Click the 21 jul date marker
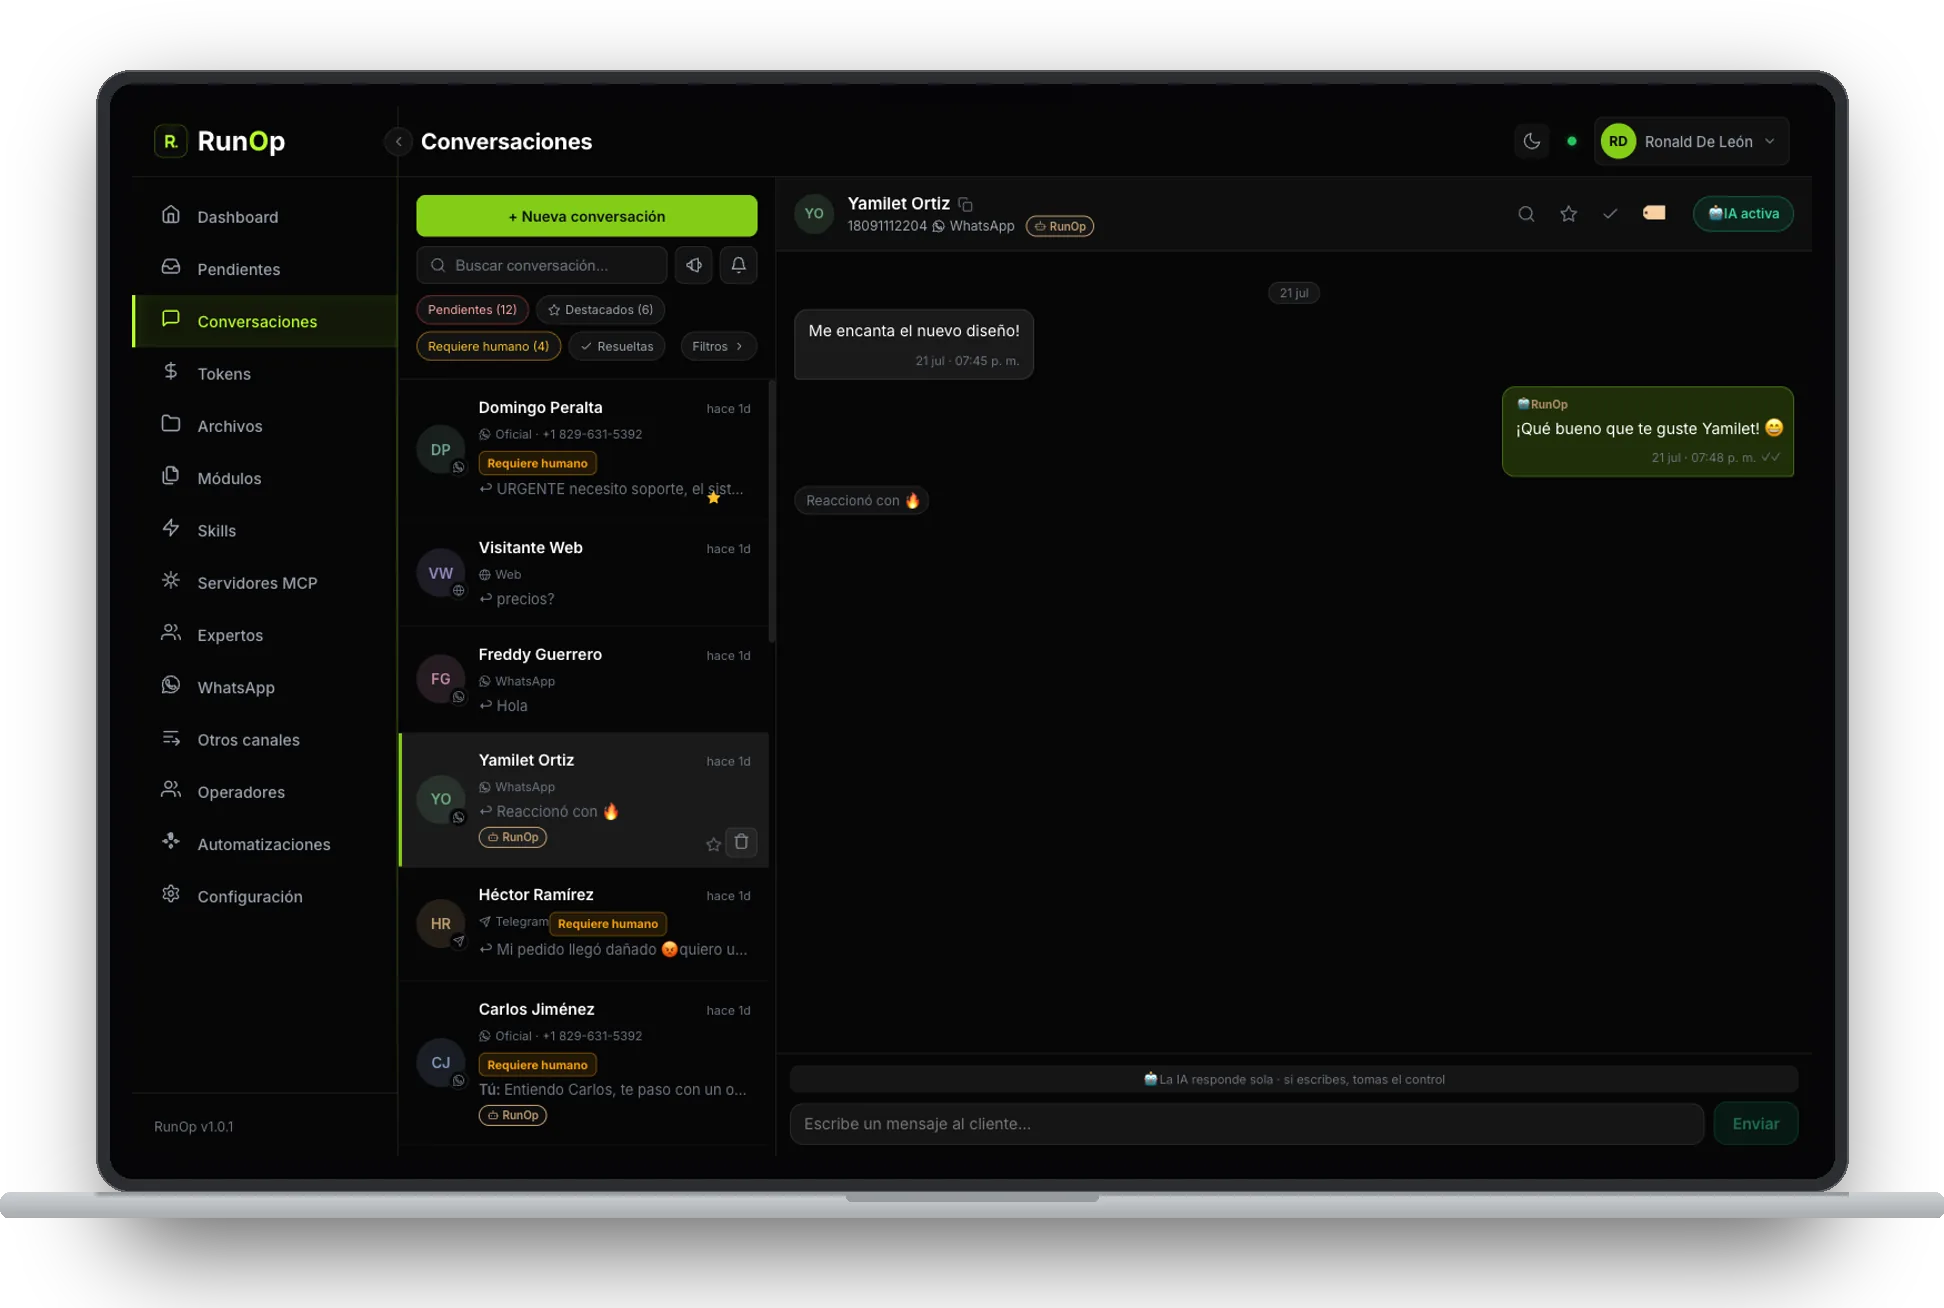The image size is (1944, 1308). [1294, 293]
